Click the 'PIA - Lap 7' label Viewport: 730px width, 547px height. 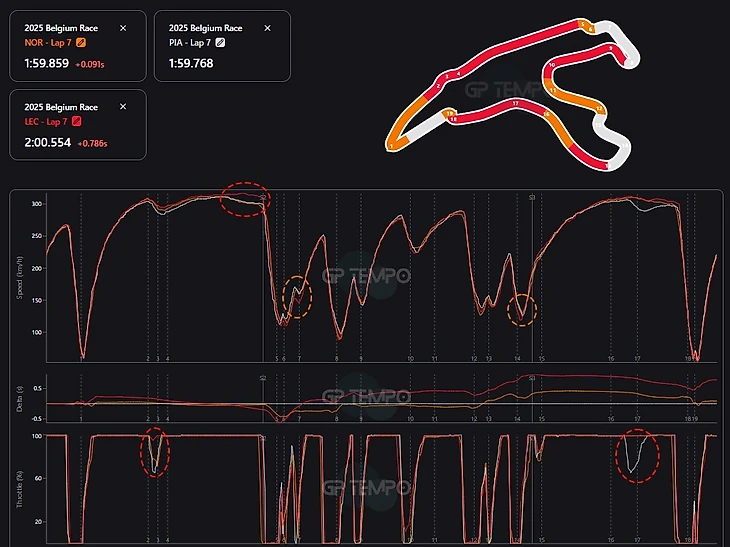click(x=190, y=42)
